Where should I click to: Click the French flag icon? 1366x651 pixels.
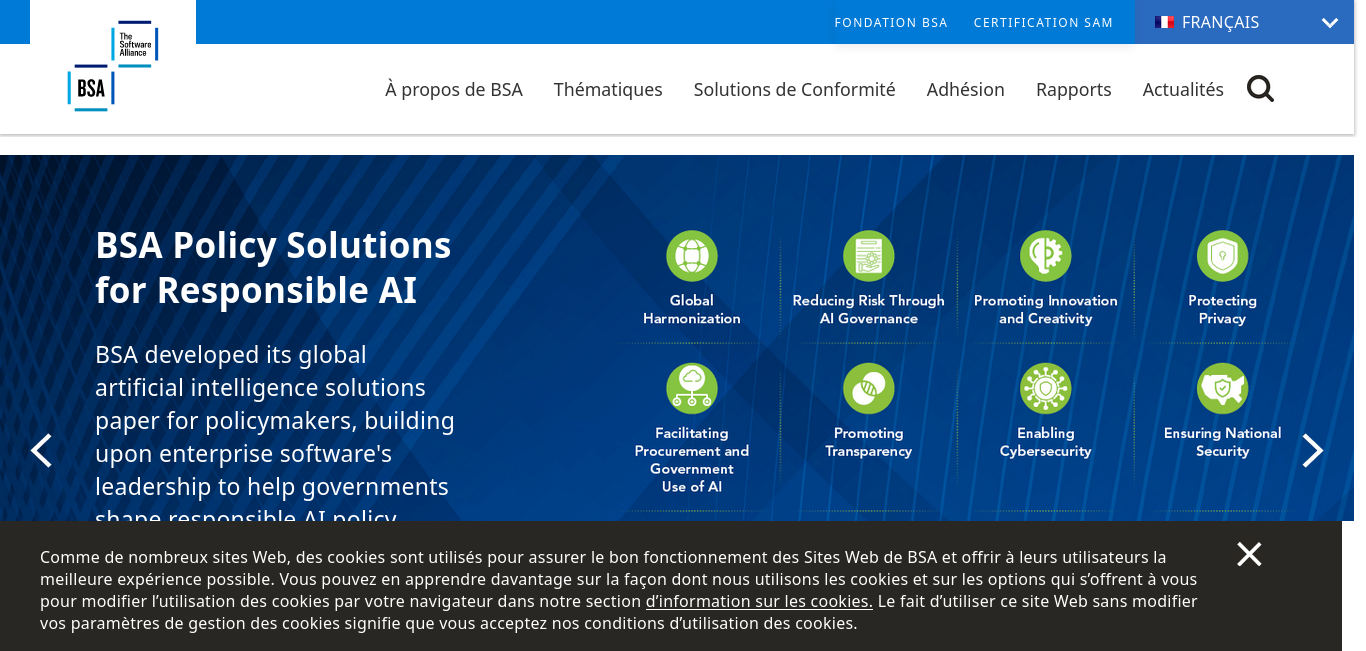coord(1164,22)
